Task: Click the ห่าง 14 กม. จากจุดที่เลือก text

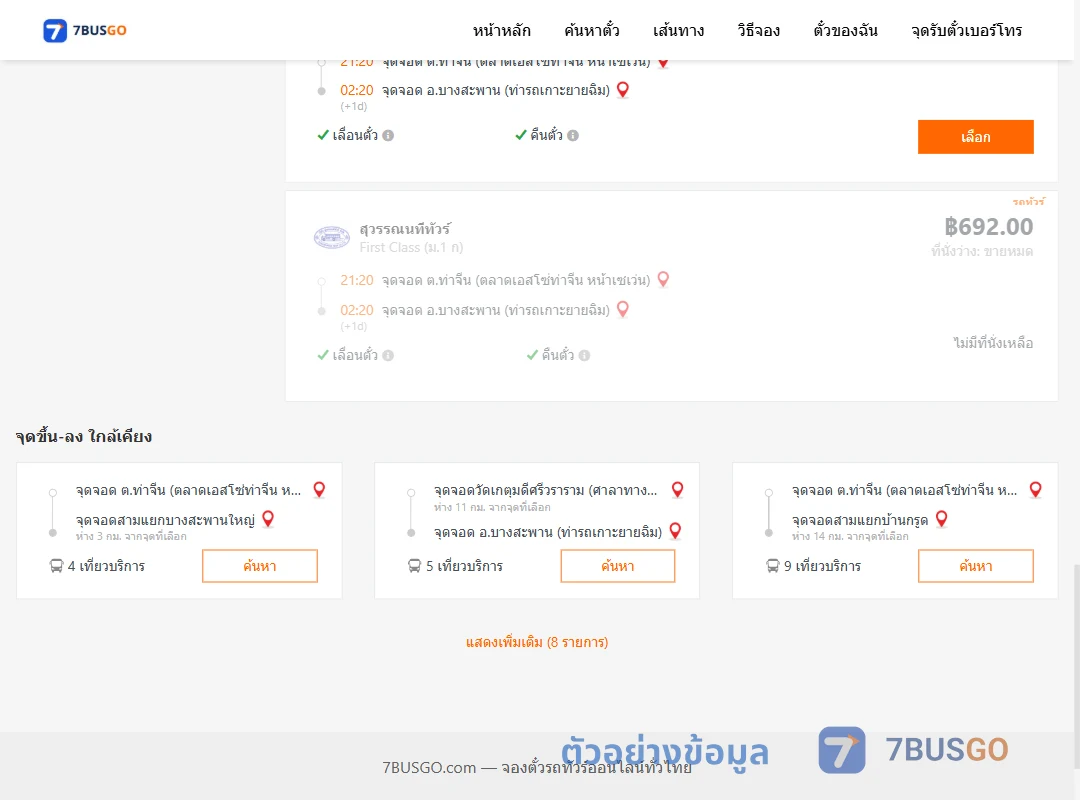Action: coord(850,537)
